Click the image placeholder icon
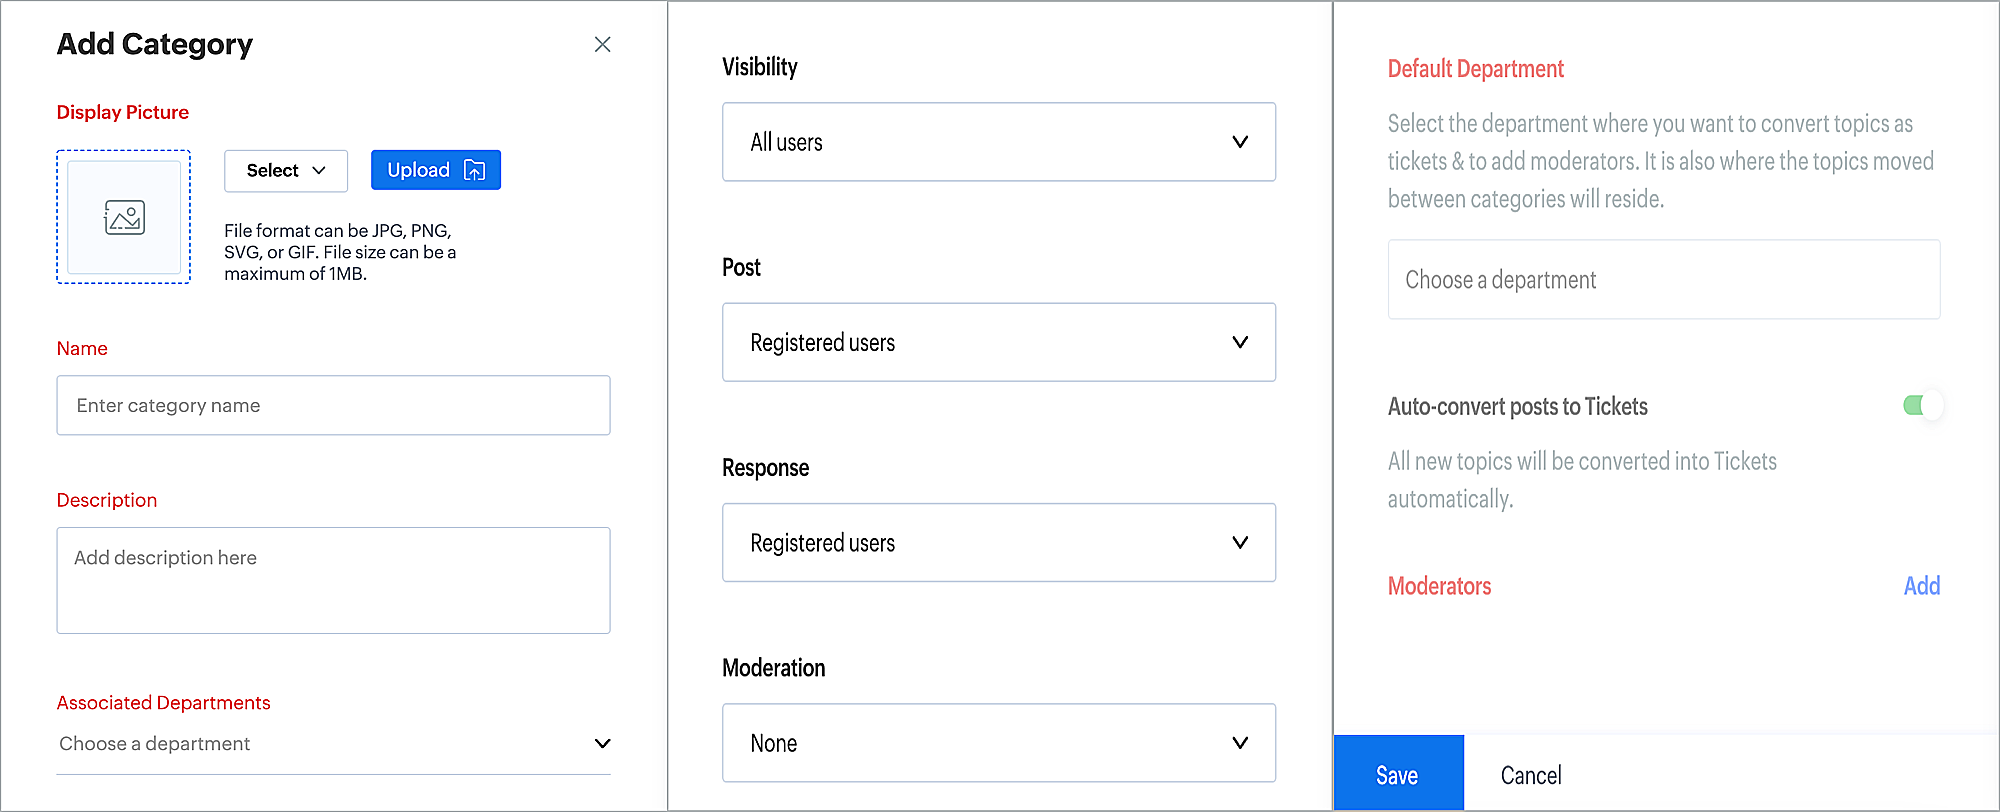The width and height of the screenshot is (2000, 812). pyautogui.click(x=124, y=217)
